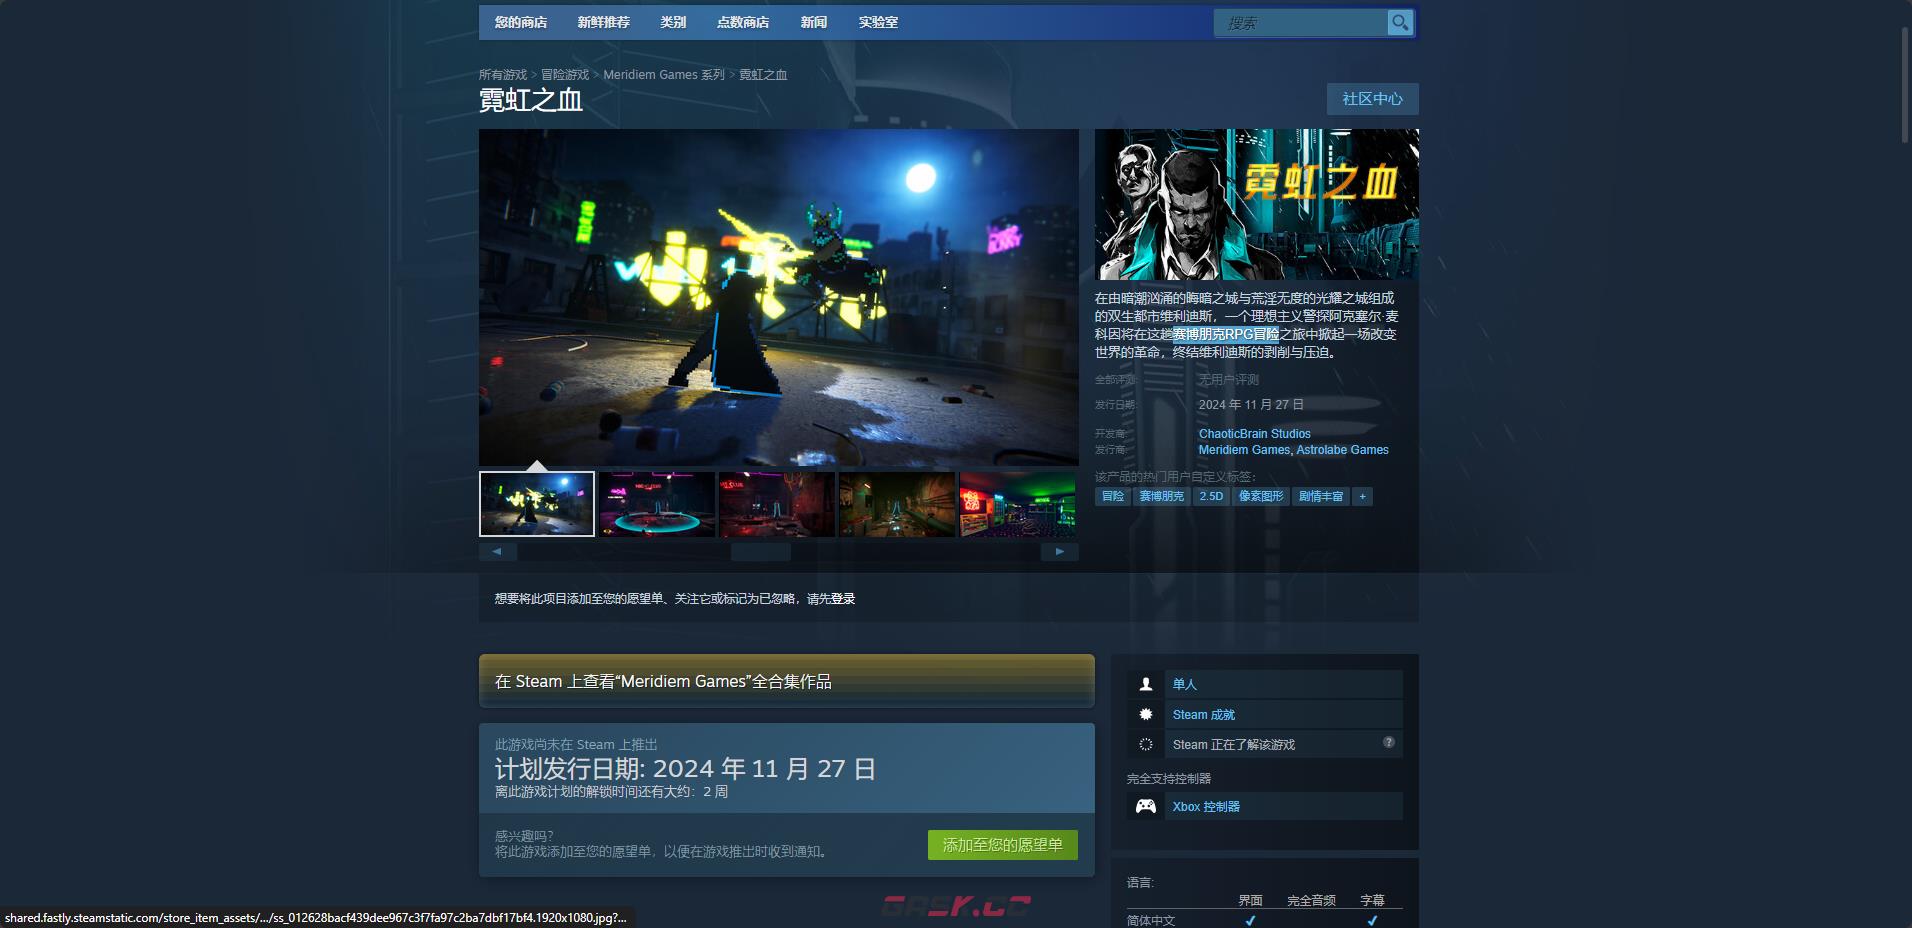Viewport: 1912px width, 928px height.
Task: Open the 社区中心 community hub
Action: [1372, 99]
